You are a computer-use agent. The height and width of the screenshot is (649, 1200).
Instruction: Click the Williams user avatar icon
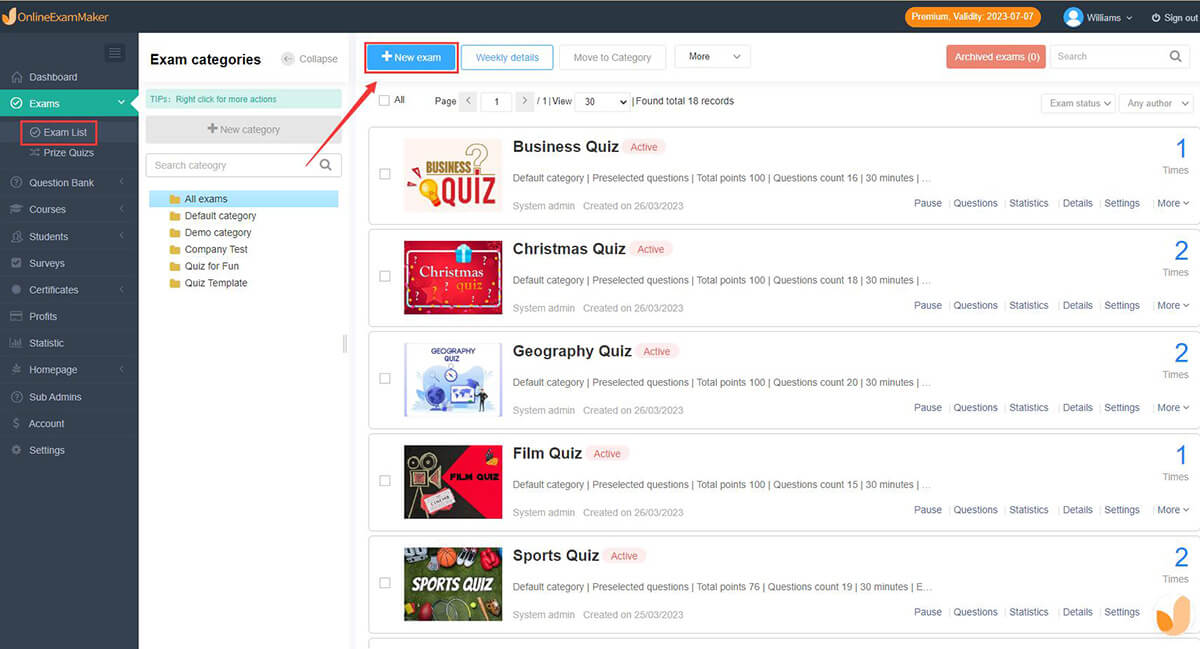1073,17
